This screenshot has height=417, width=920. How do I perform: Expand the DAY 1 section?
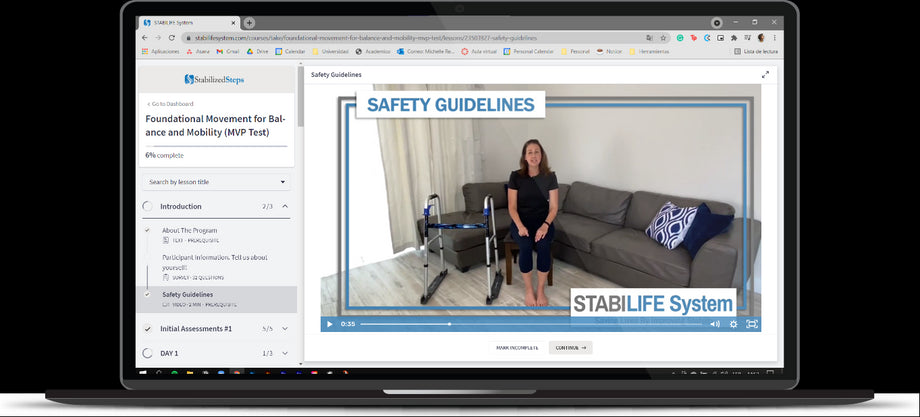(285, 353)
